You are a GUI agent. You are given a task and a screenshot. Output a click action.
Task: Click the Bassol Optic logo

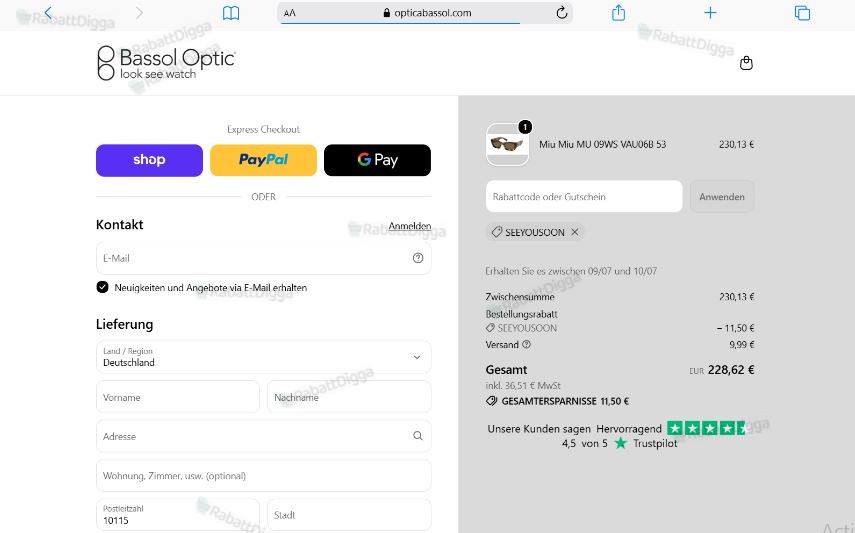[x=166, y=63]
